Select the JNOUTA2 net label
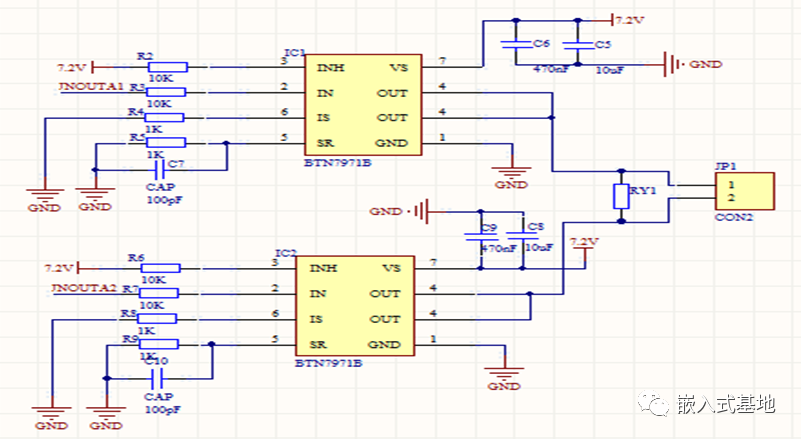 (84, 289)
